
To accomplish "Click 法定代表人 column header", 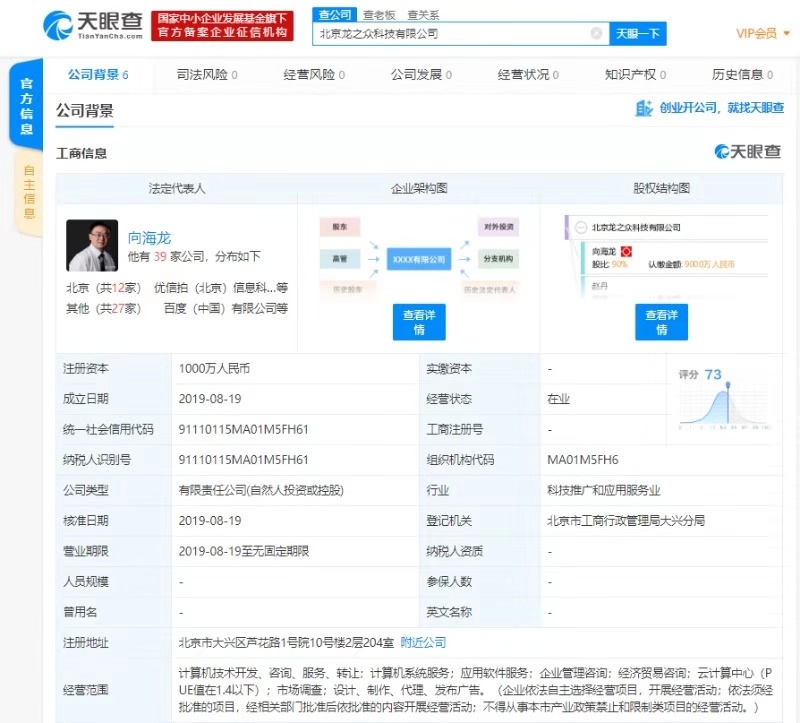I will point(177,188).
